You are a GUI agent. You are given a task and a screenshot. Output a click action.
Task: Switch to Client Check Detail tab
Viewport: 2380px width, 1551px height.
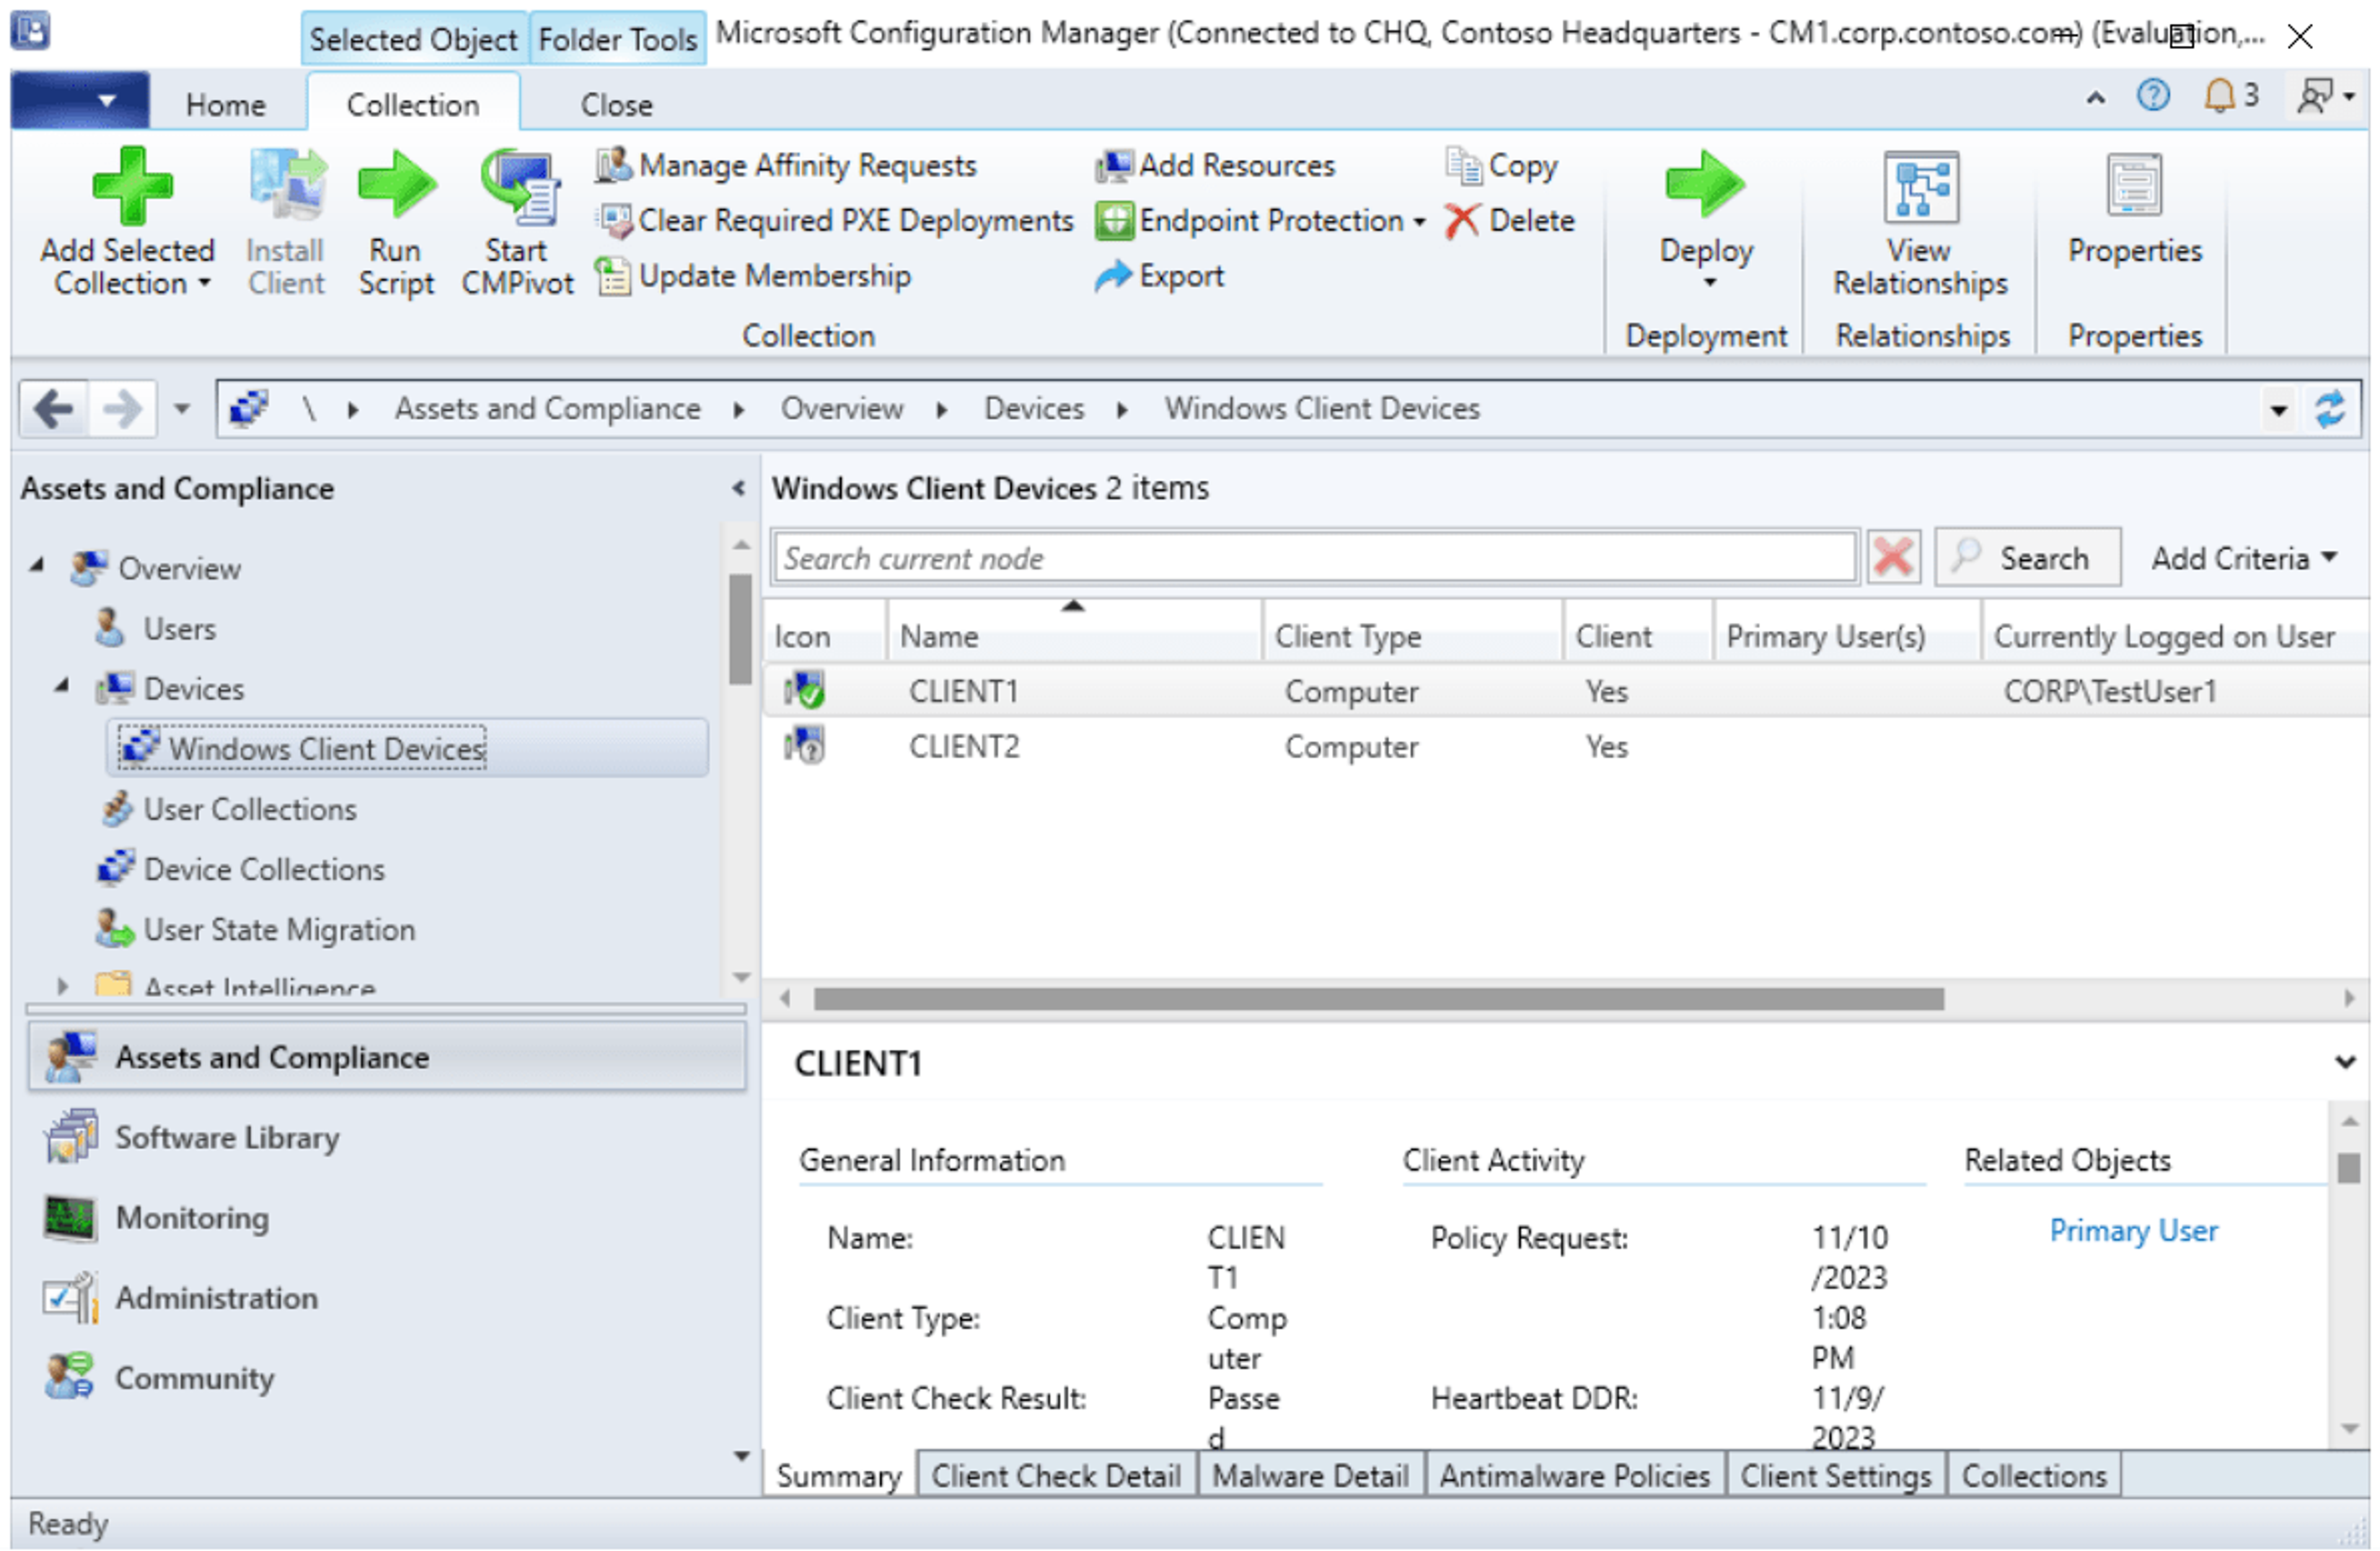coord(1056,1477)
